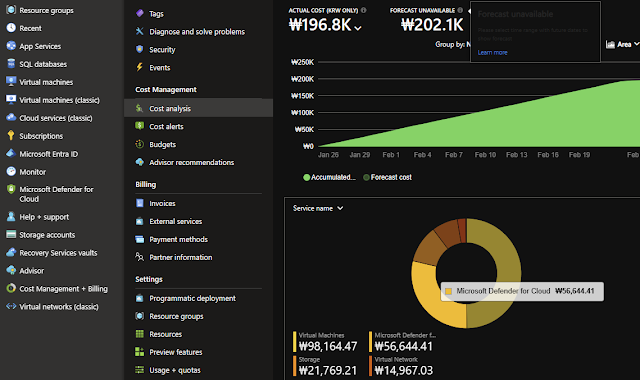Click info icon beside Actual Cost

(x=364, y=10)
